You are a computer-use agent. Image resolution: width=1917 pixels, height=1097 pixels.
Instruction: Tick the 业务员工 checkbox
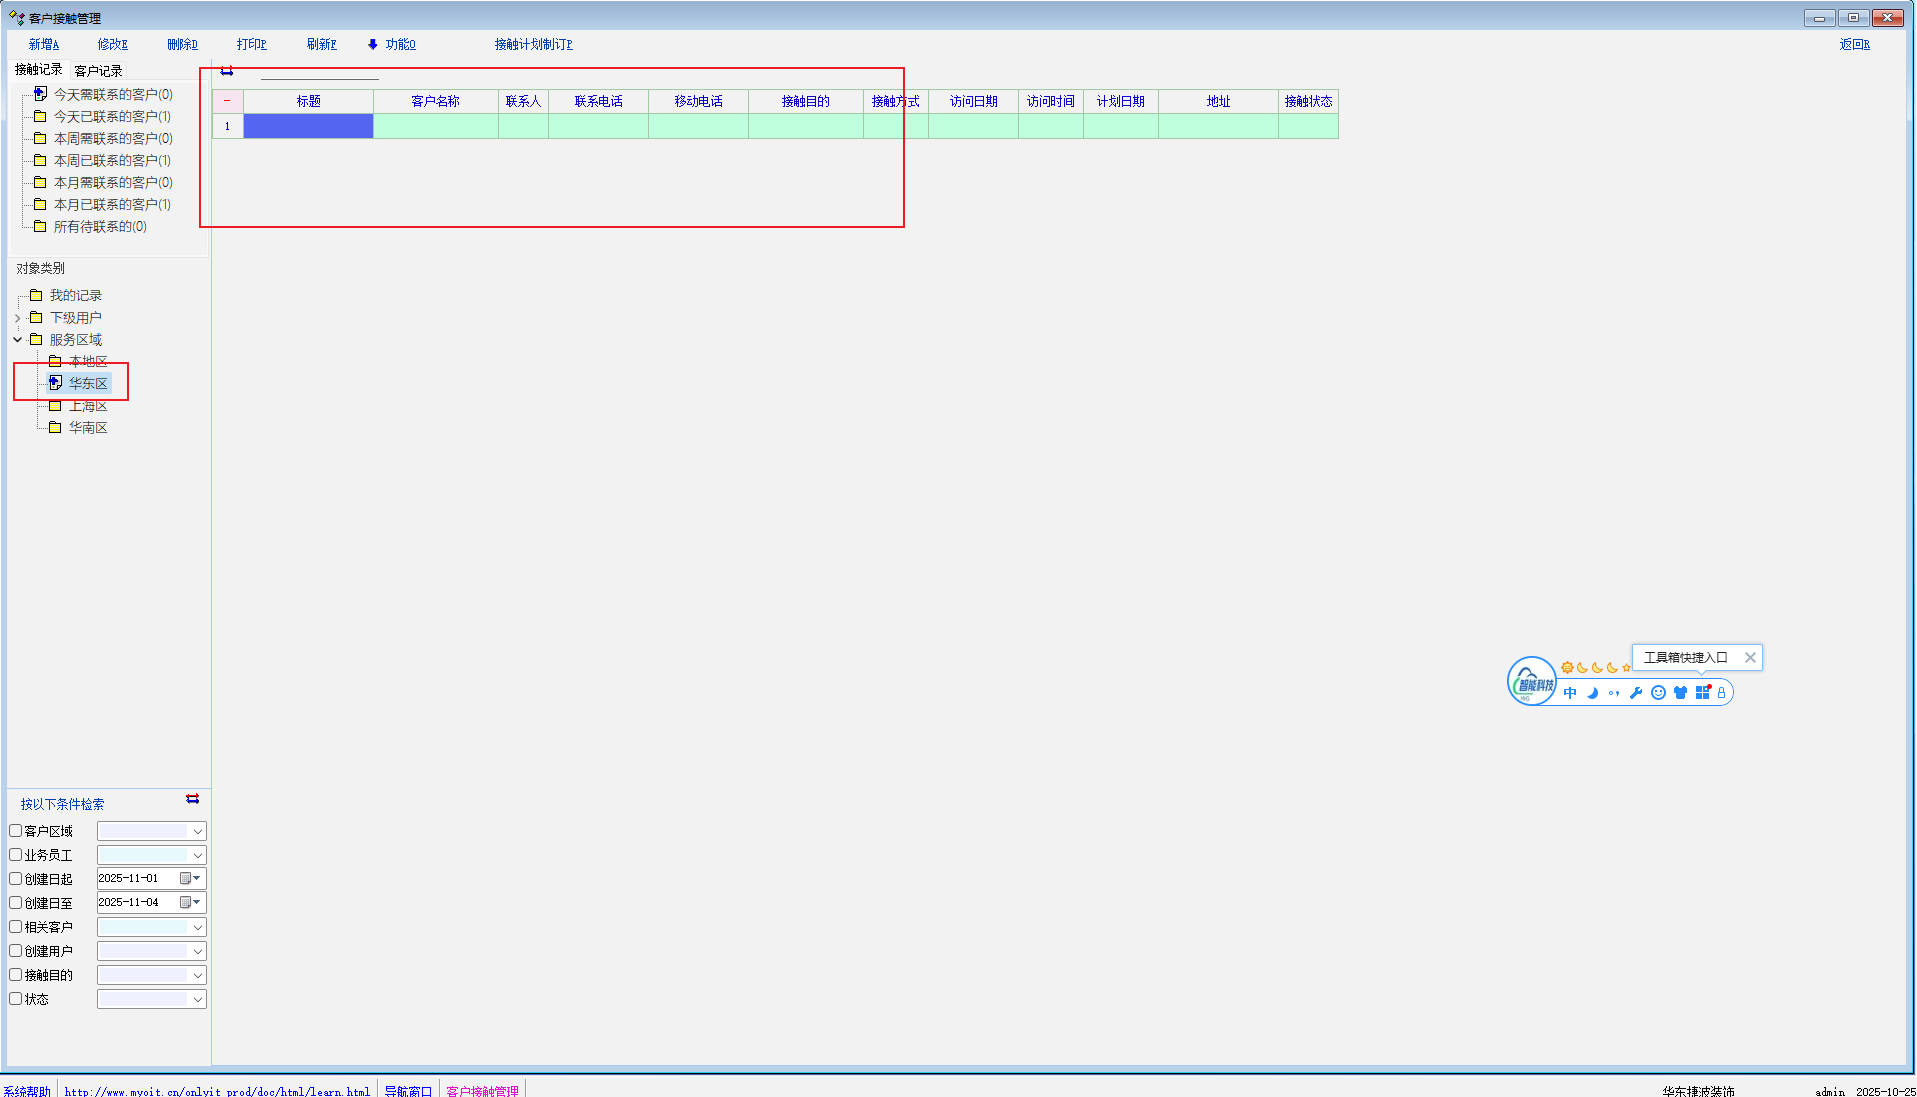pyautogui.click(x=16, y=855)
